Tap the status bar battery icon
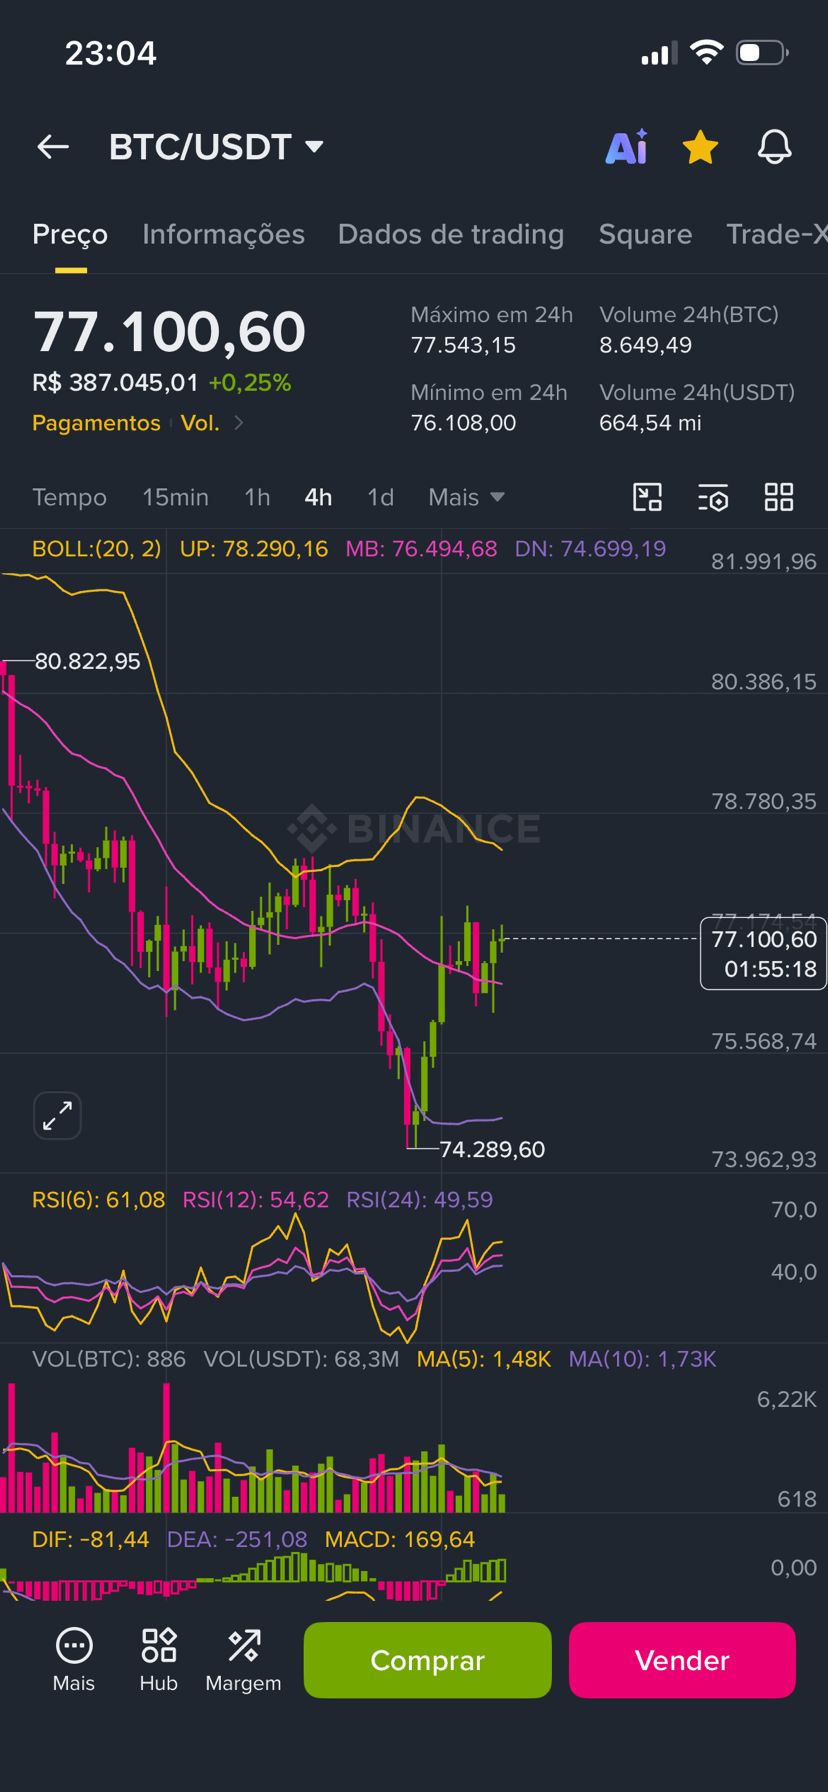This screenshot has height=1792, width=828. click(x=763, y=52)
